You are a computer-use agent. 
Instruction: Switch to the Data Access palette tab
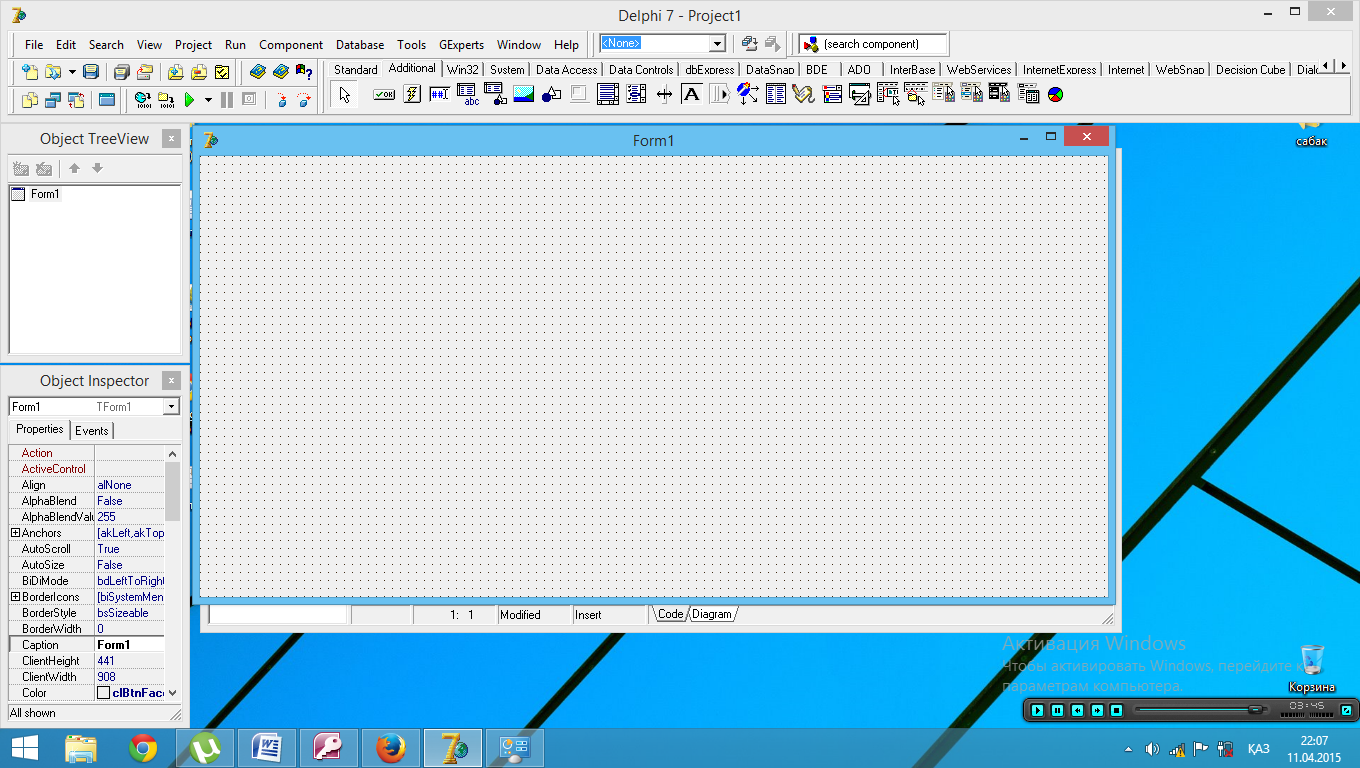tap(566, 70)
